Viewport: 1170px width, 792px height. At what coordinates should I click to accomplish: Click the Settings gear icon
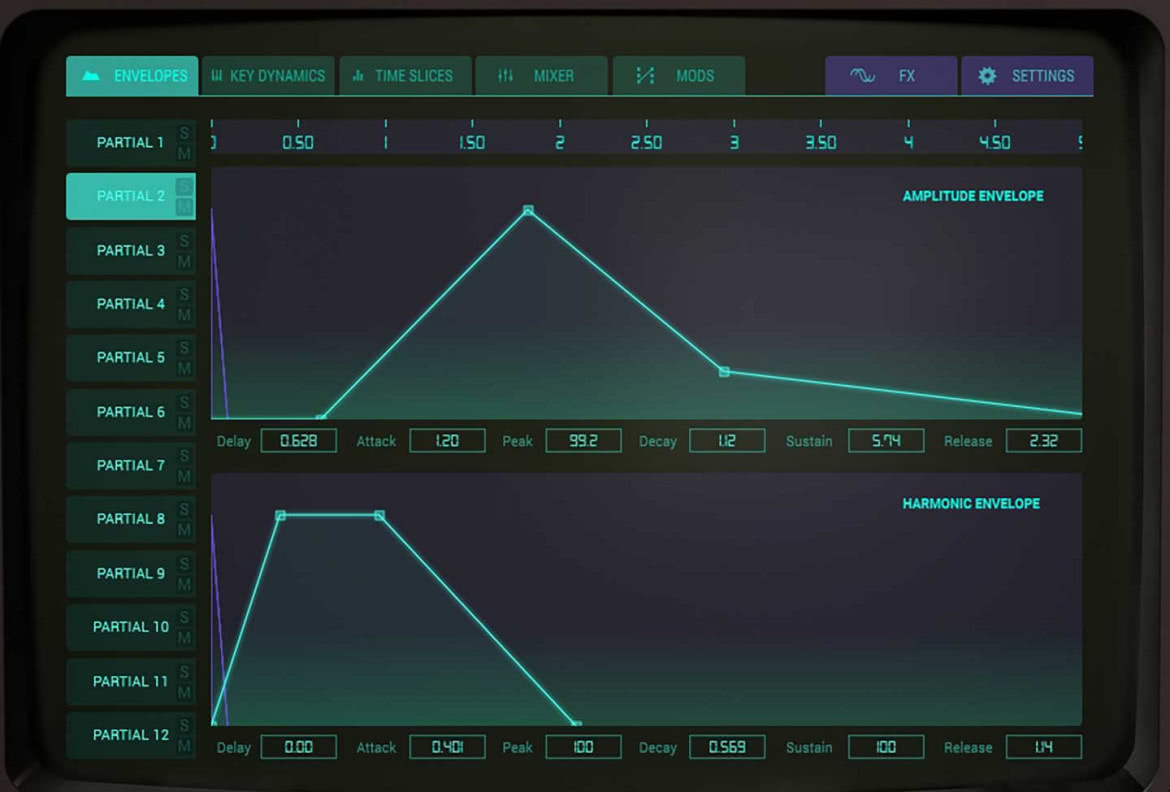[x=987, y=75]
